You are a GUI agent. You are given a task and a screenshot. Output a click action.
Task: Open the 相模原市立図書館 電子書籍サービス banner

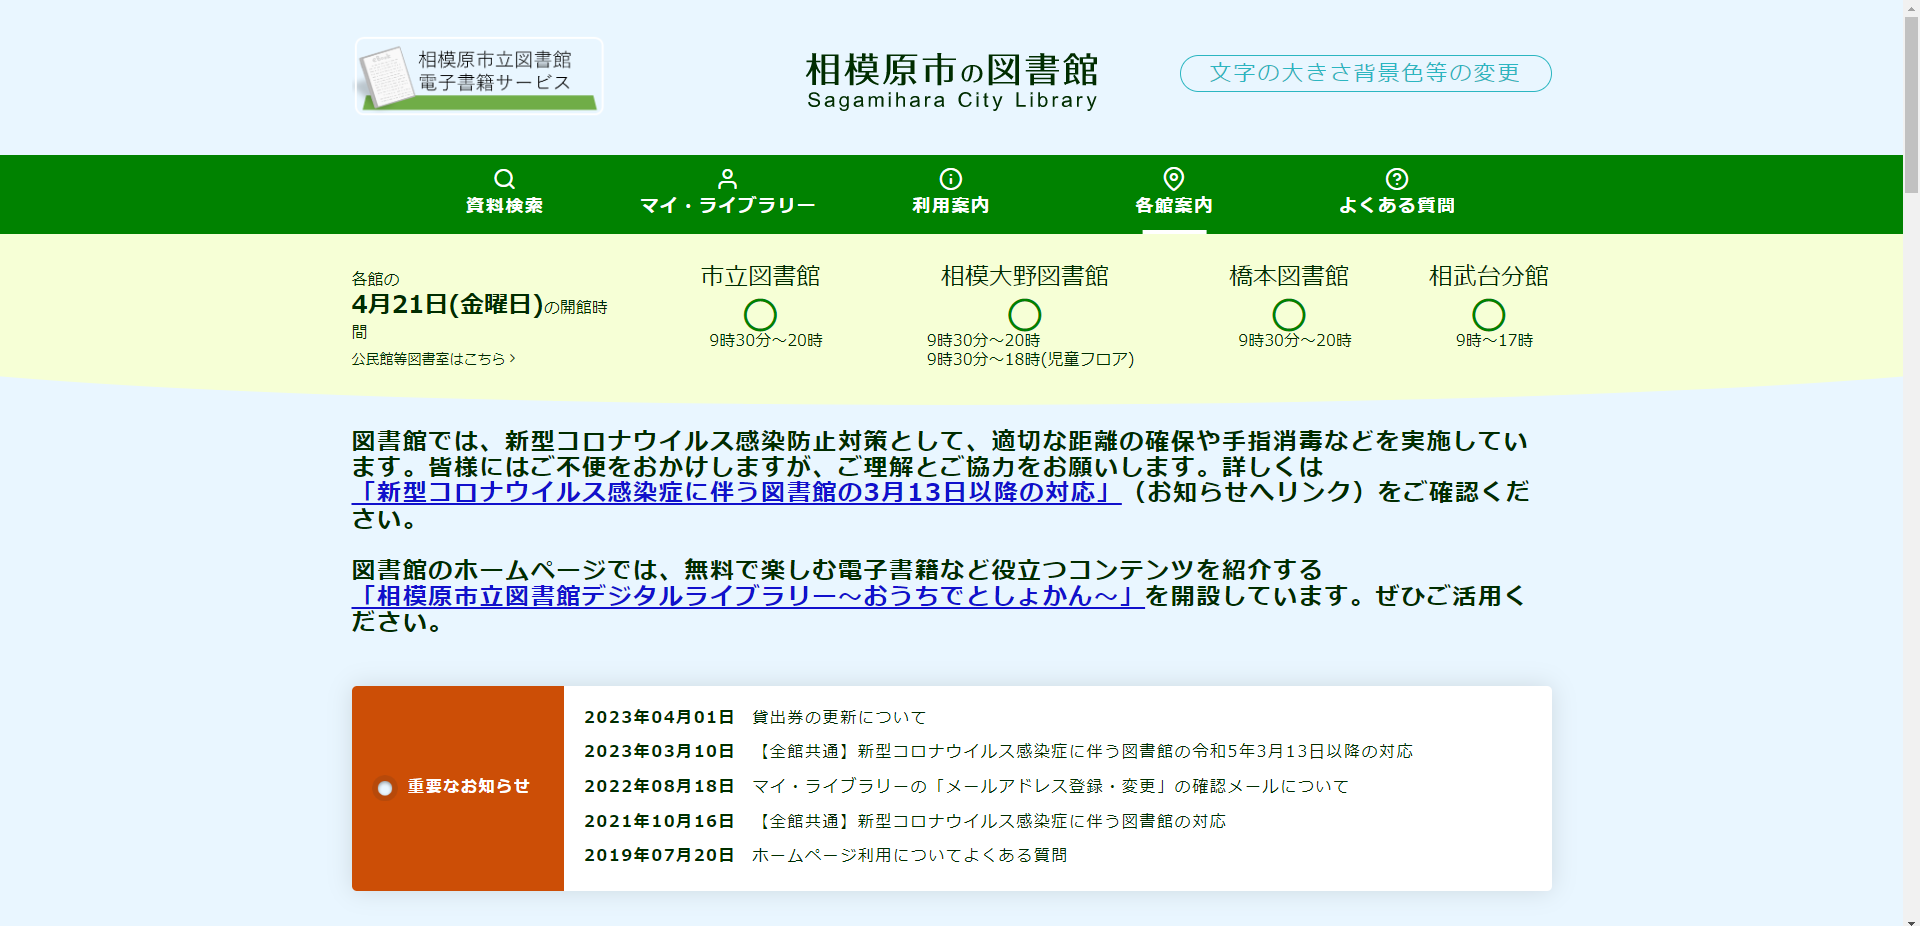(479, 76)
